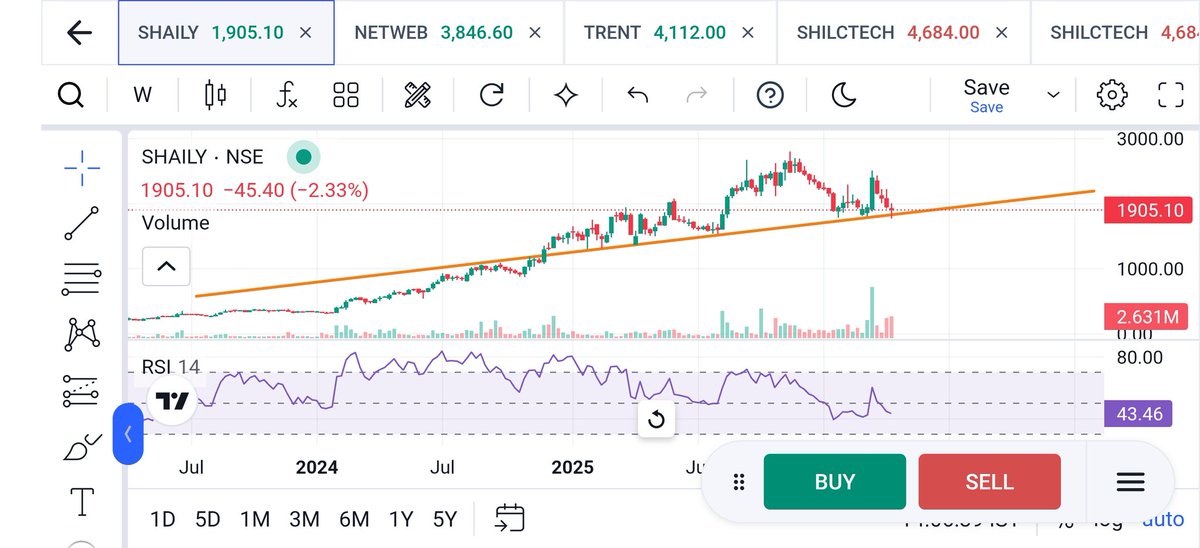Click the SELL button

coord(989,482)
